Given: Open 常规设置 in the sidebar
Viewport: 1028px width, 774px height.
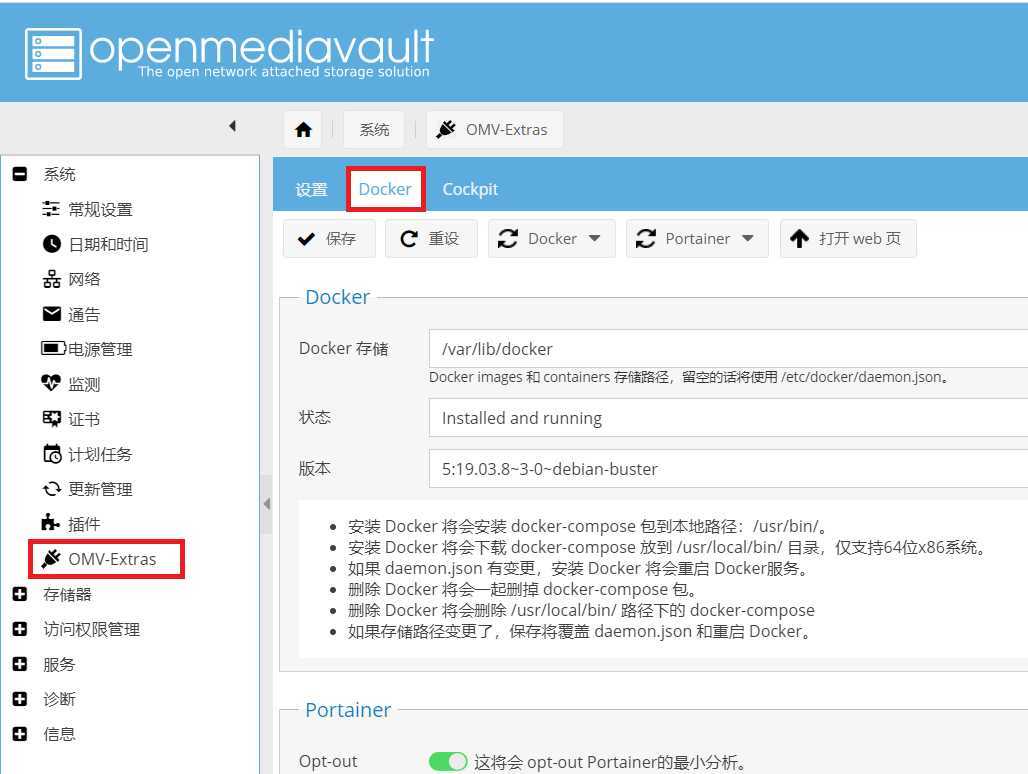Looking at the screenshot, I should point(100,210).
